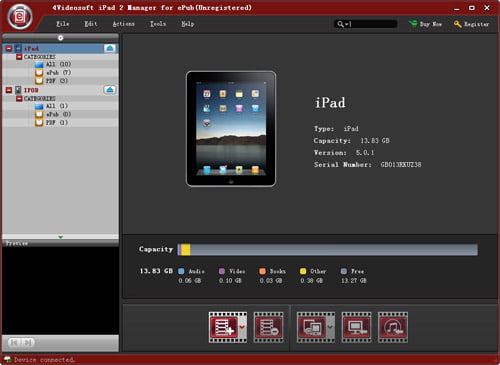The image size is (500, 365).
Task: Click the eject button for IPOD
Action: [110, 90]
